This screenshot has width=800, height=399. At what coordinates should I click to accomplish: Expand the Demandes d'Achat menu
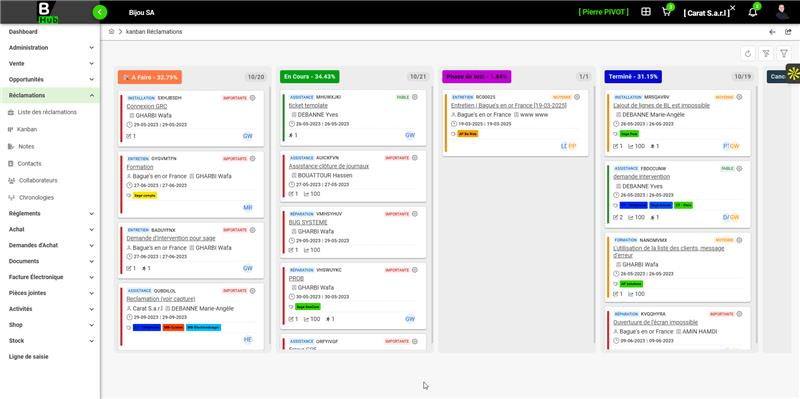pos(50,245)
